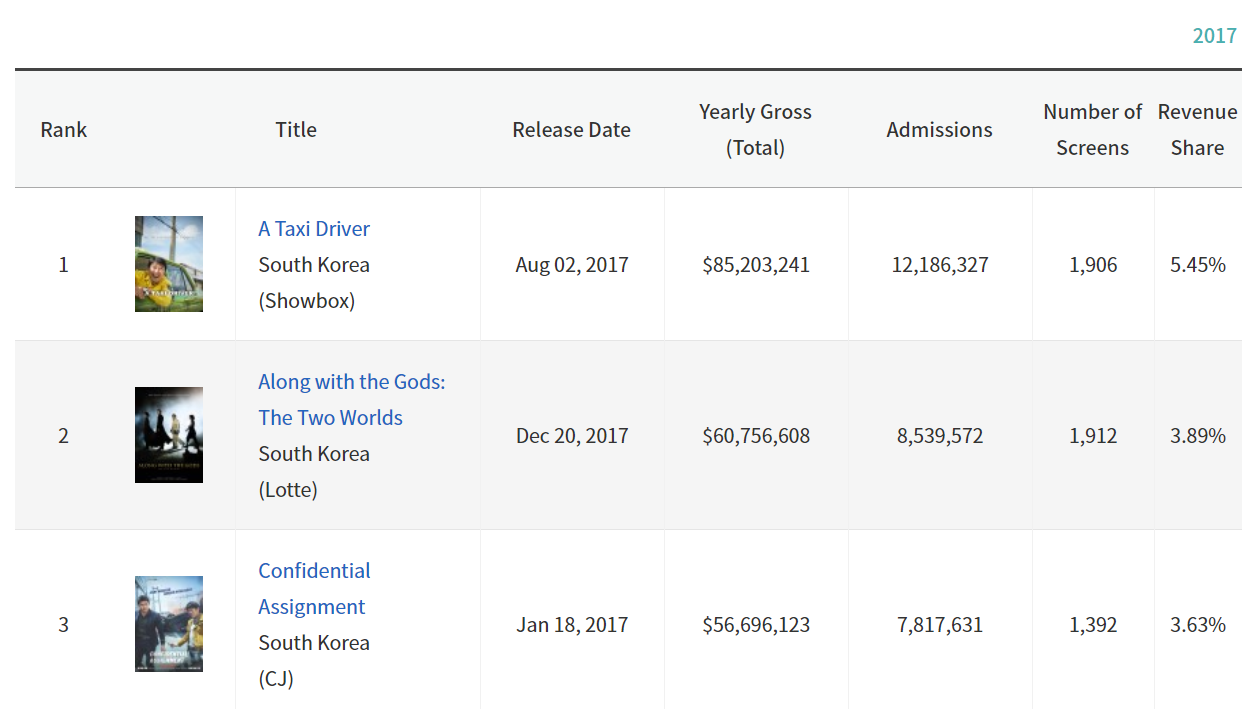Click the Confidential Assignment poster thumbnail
Viewport: 1254px width, 709px height.
click(x=169, y=624)
